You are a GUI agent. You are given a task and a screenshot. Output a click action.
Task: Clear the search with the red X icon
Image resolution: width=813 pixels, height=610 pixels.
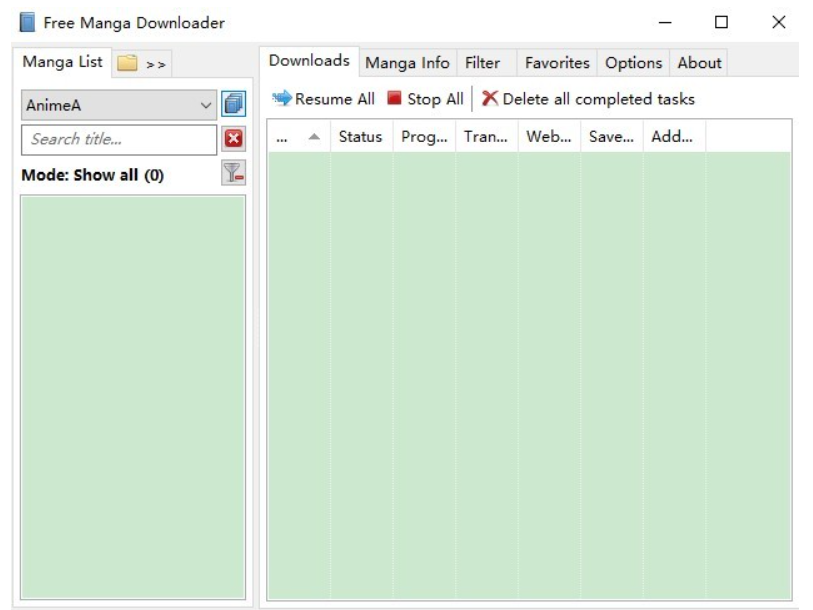point(233,139)
